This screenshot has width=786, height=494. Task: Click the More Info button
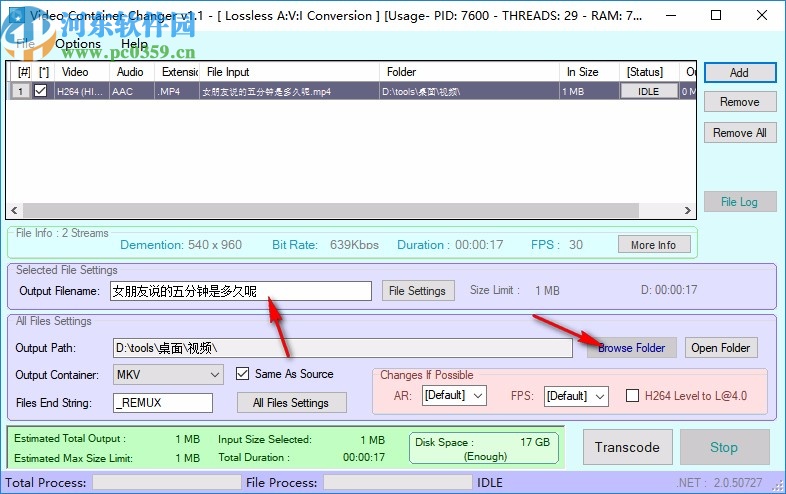click(x=654, y=245)
